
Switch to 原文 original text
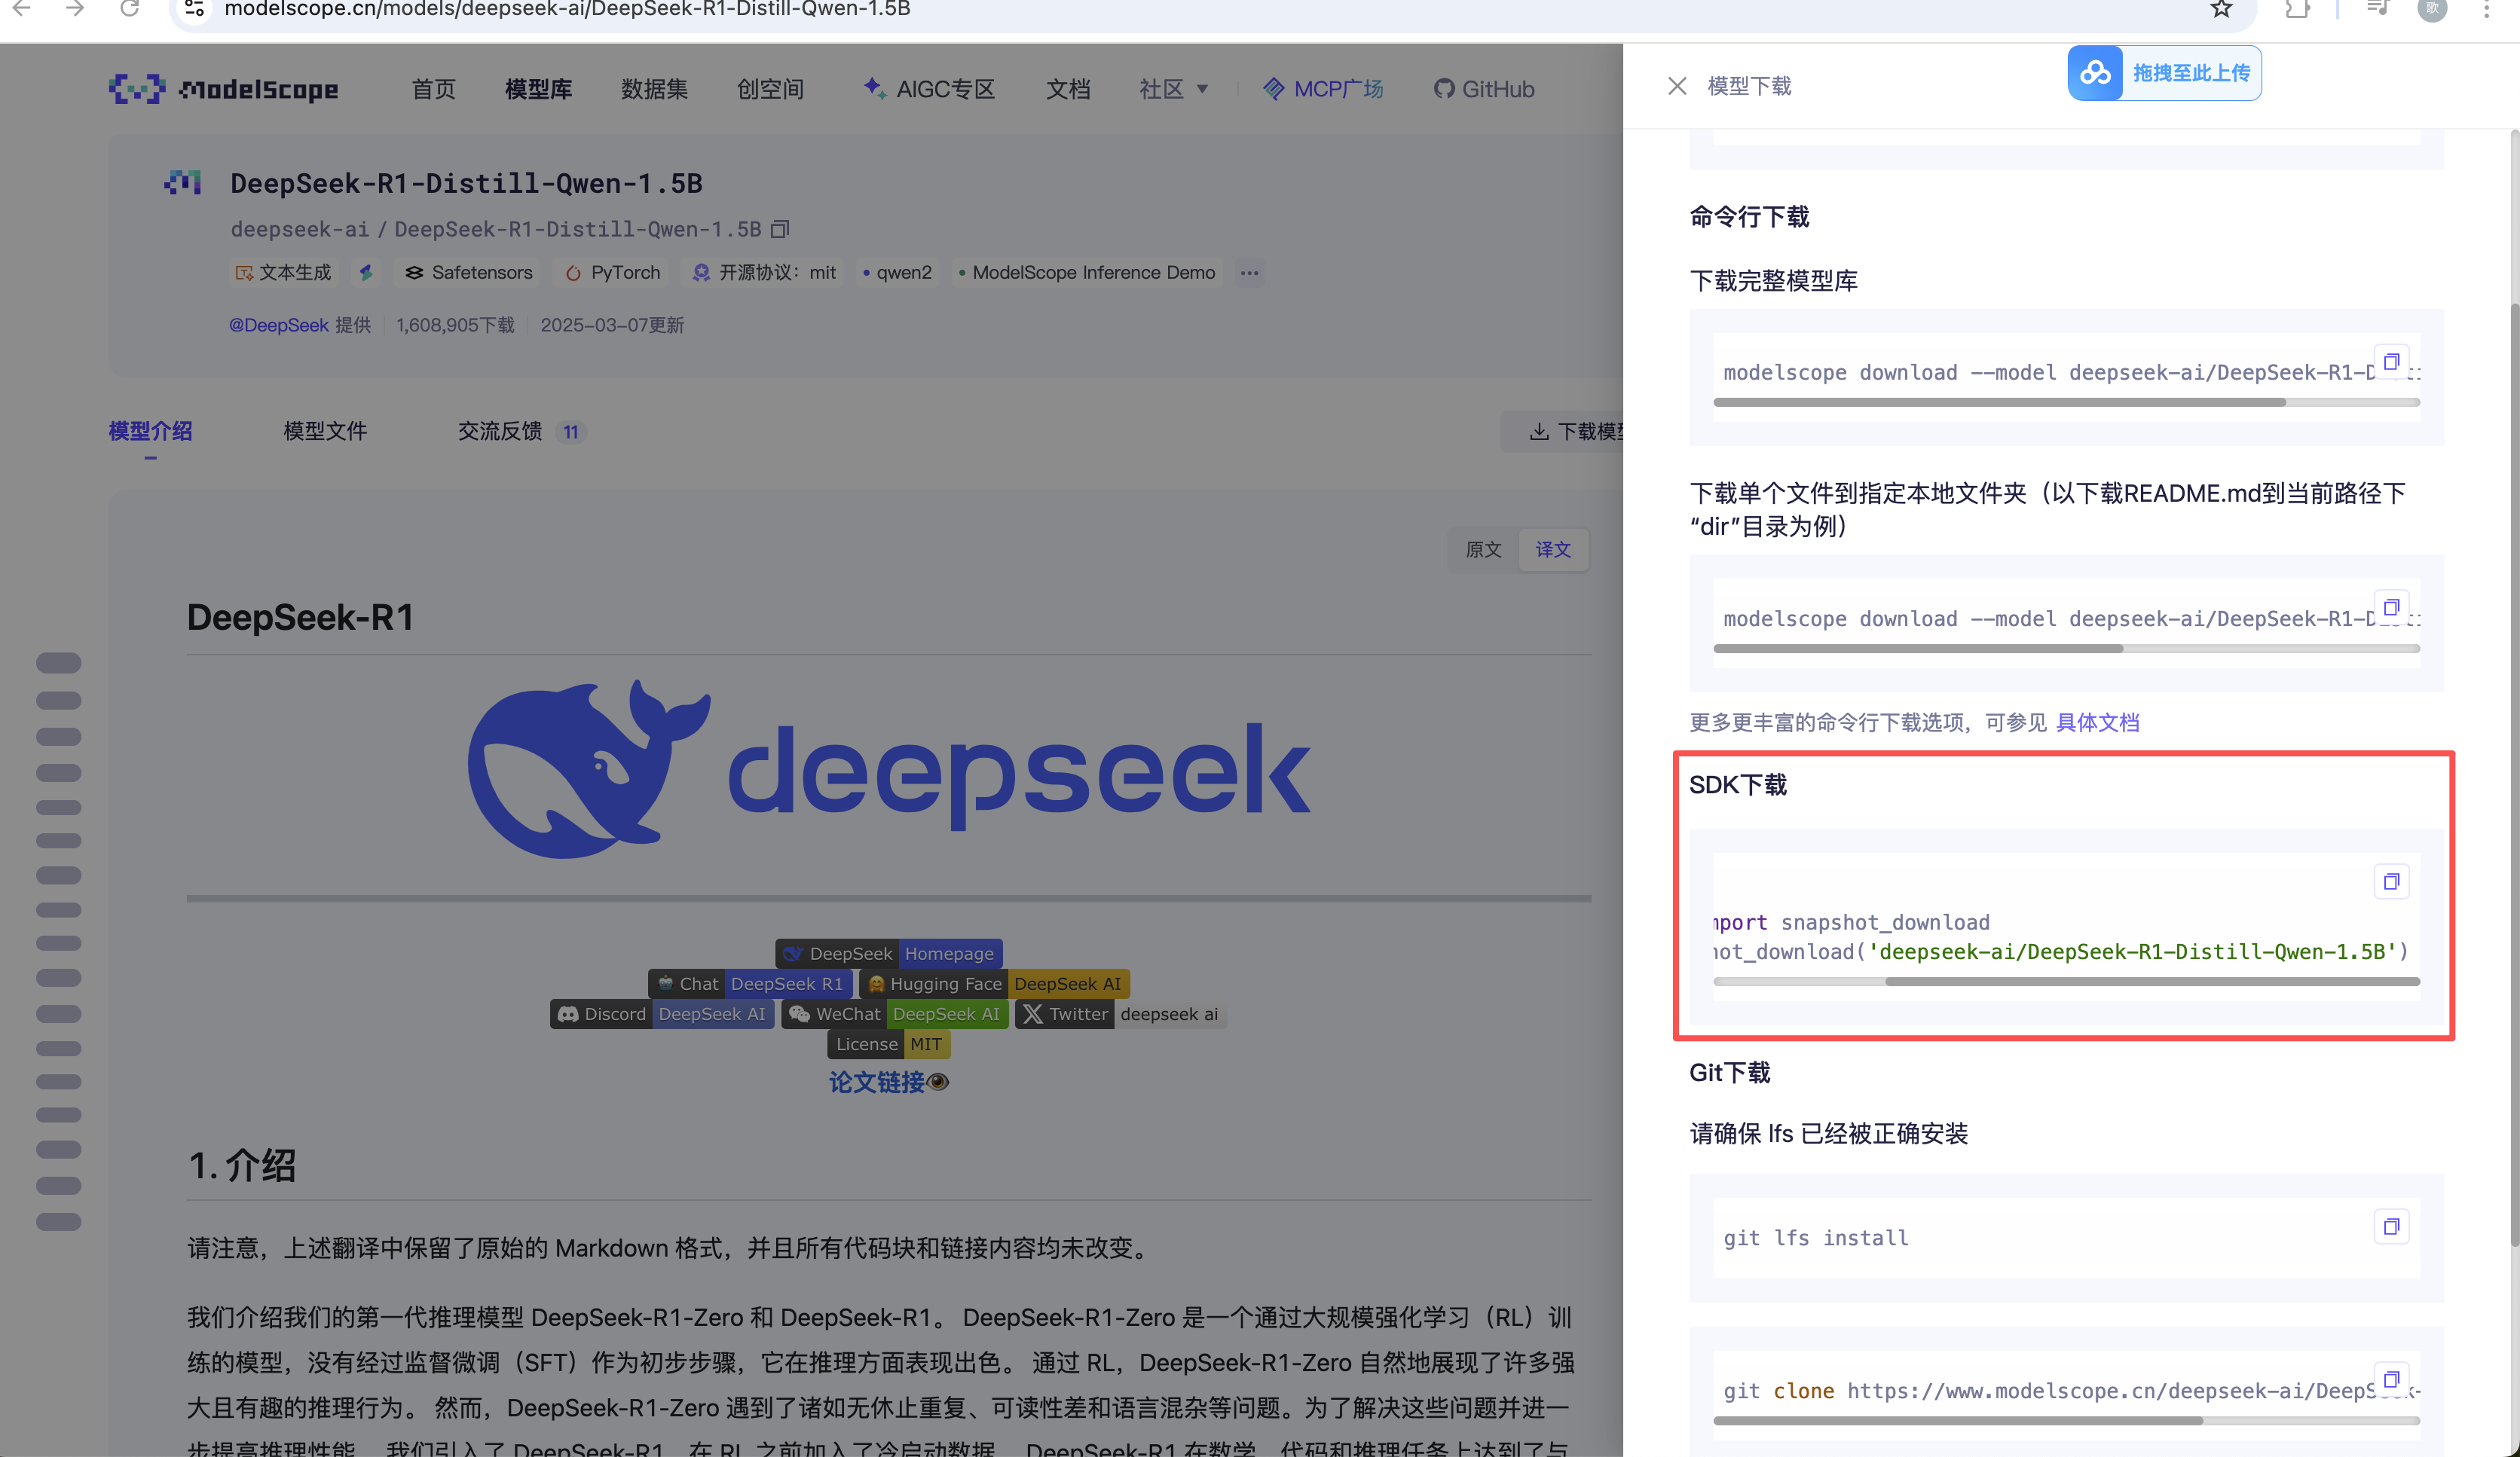click(x=1483, y=549)
